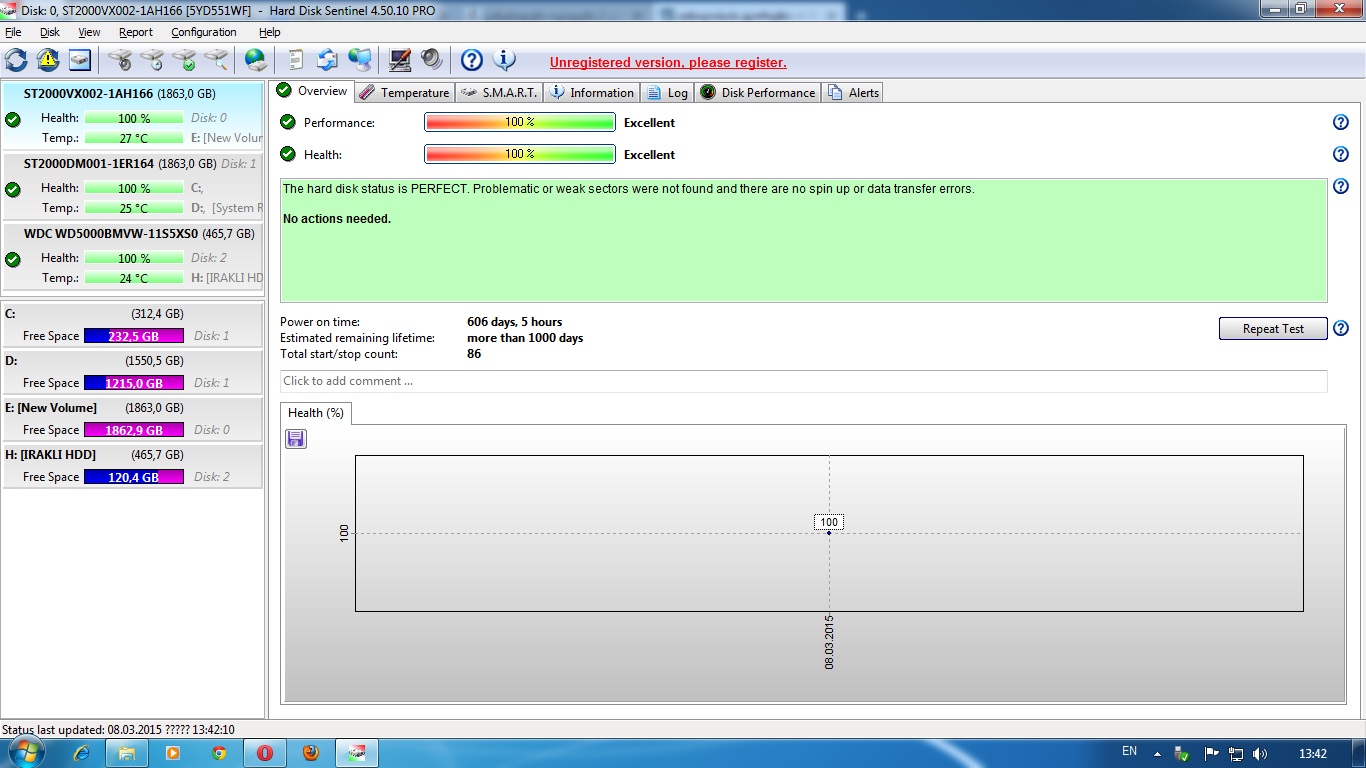
Task: Save the health graph with the floppy icon
Action: (296, 439)
